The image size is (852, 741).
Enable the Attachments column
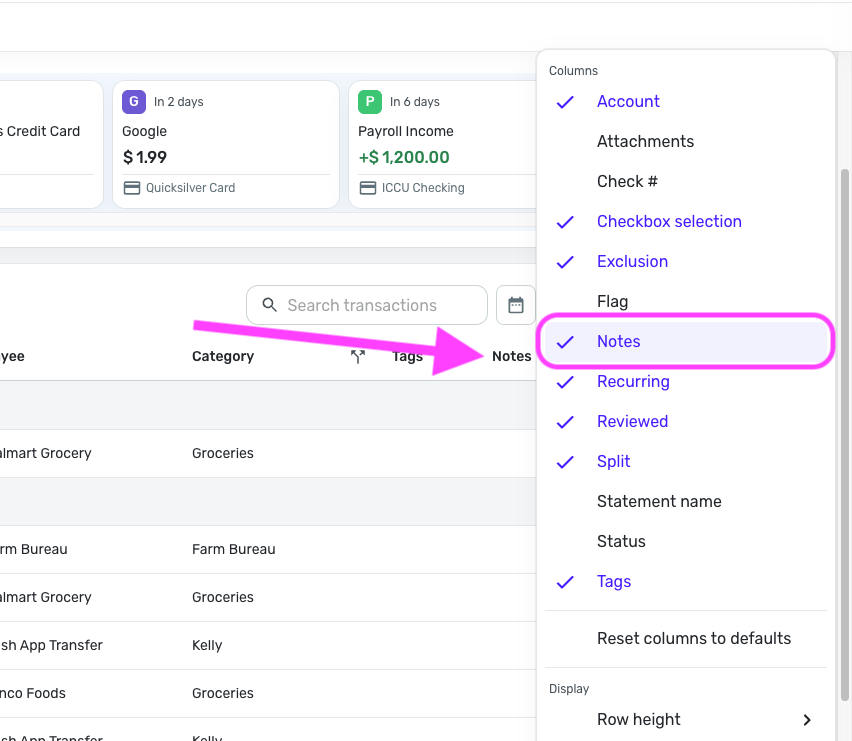[x=686, y=141]
